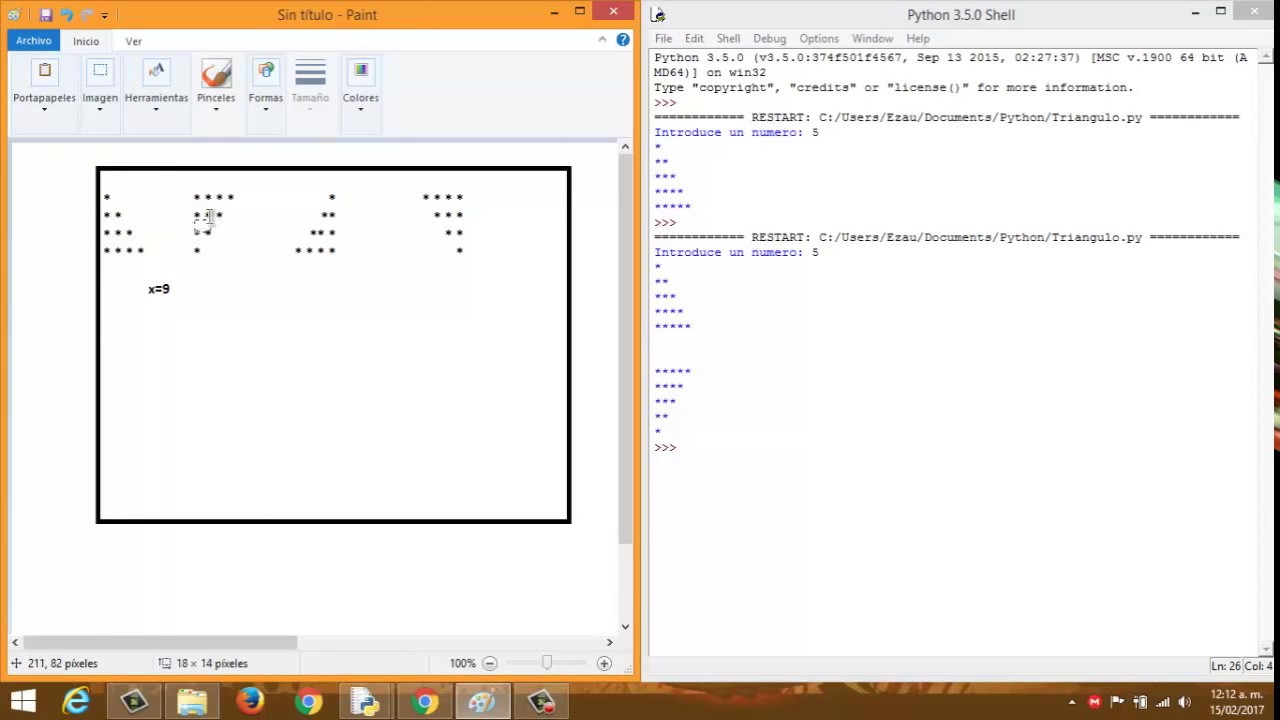This screenshot has width=1280, height=720.
Task: Click the Undo arrow in Paint's title bar
Action: (66, 15)
